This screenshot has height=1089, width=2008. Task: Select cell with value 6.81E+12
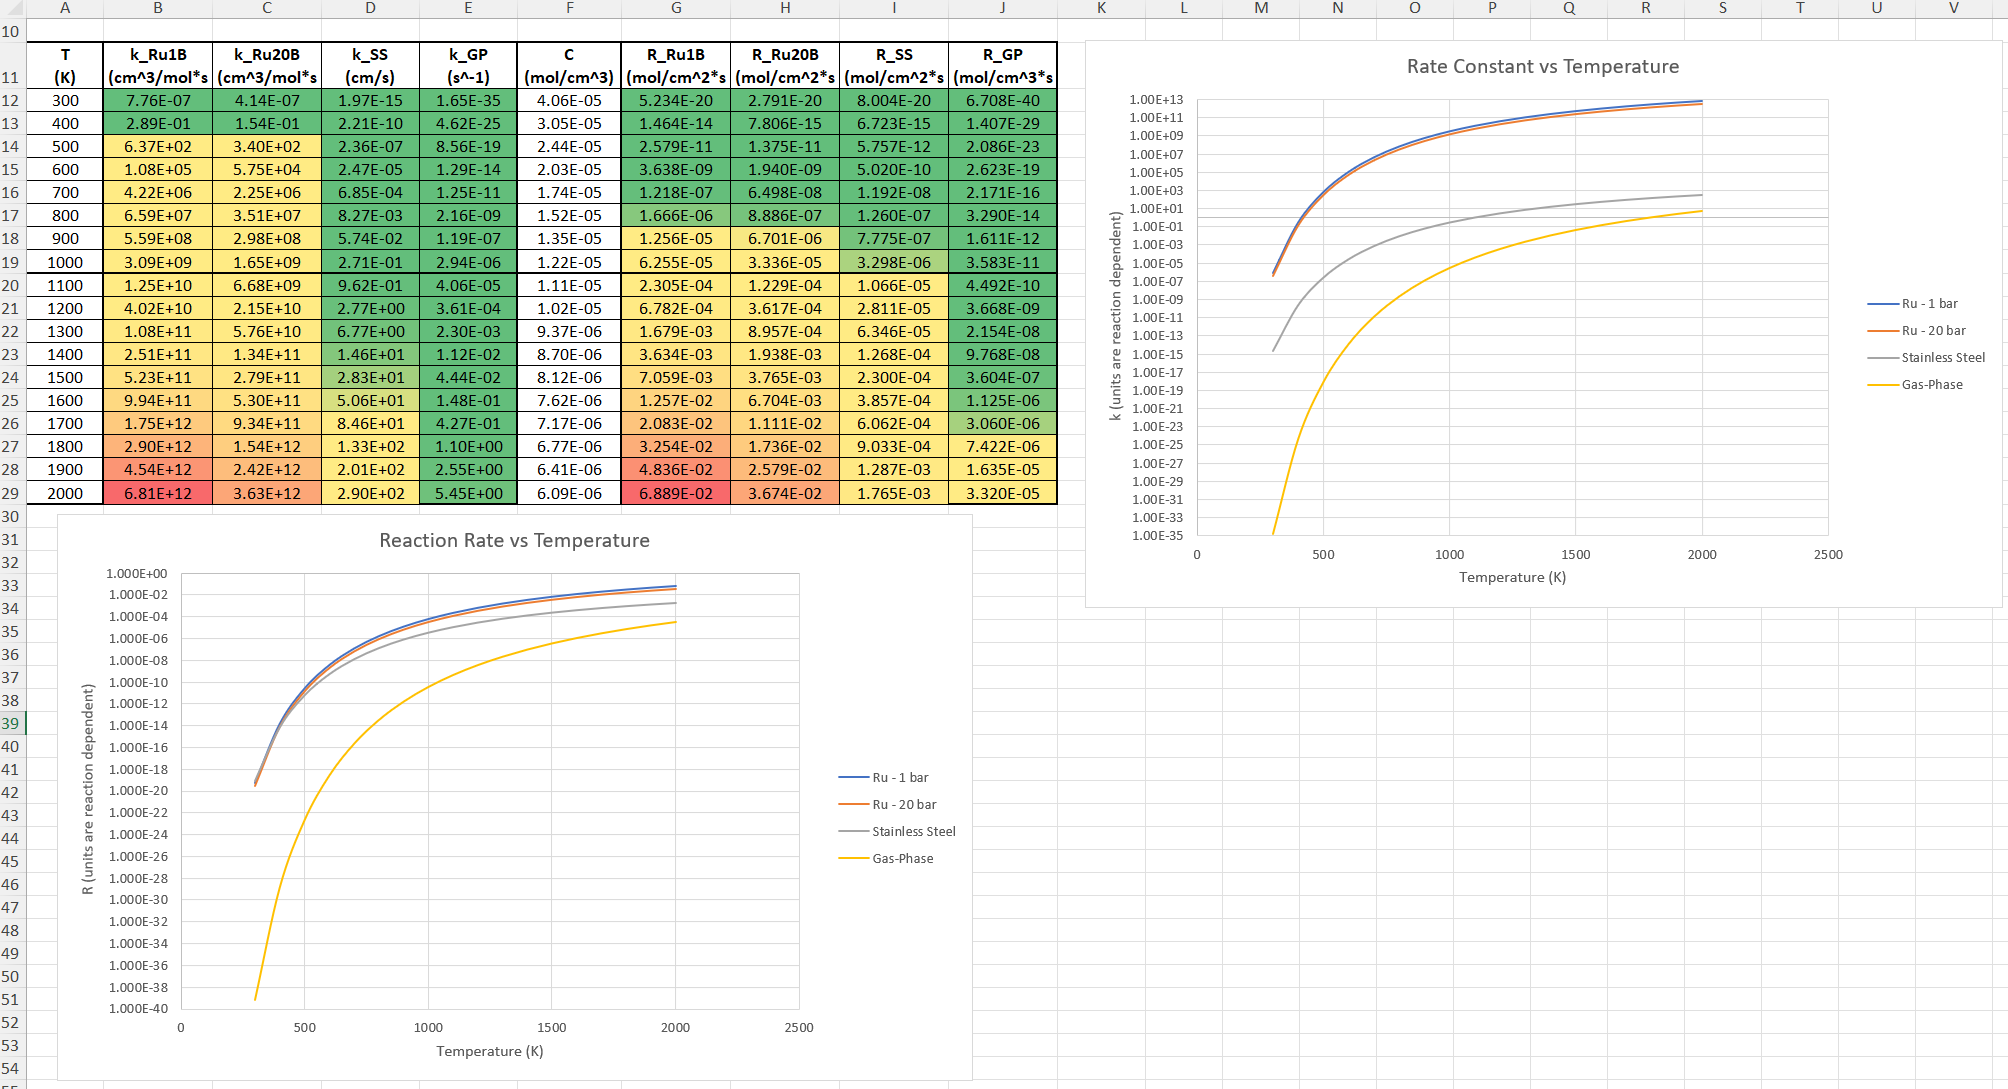point(158,493)
